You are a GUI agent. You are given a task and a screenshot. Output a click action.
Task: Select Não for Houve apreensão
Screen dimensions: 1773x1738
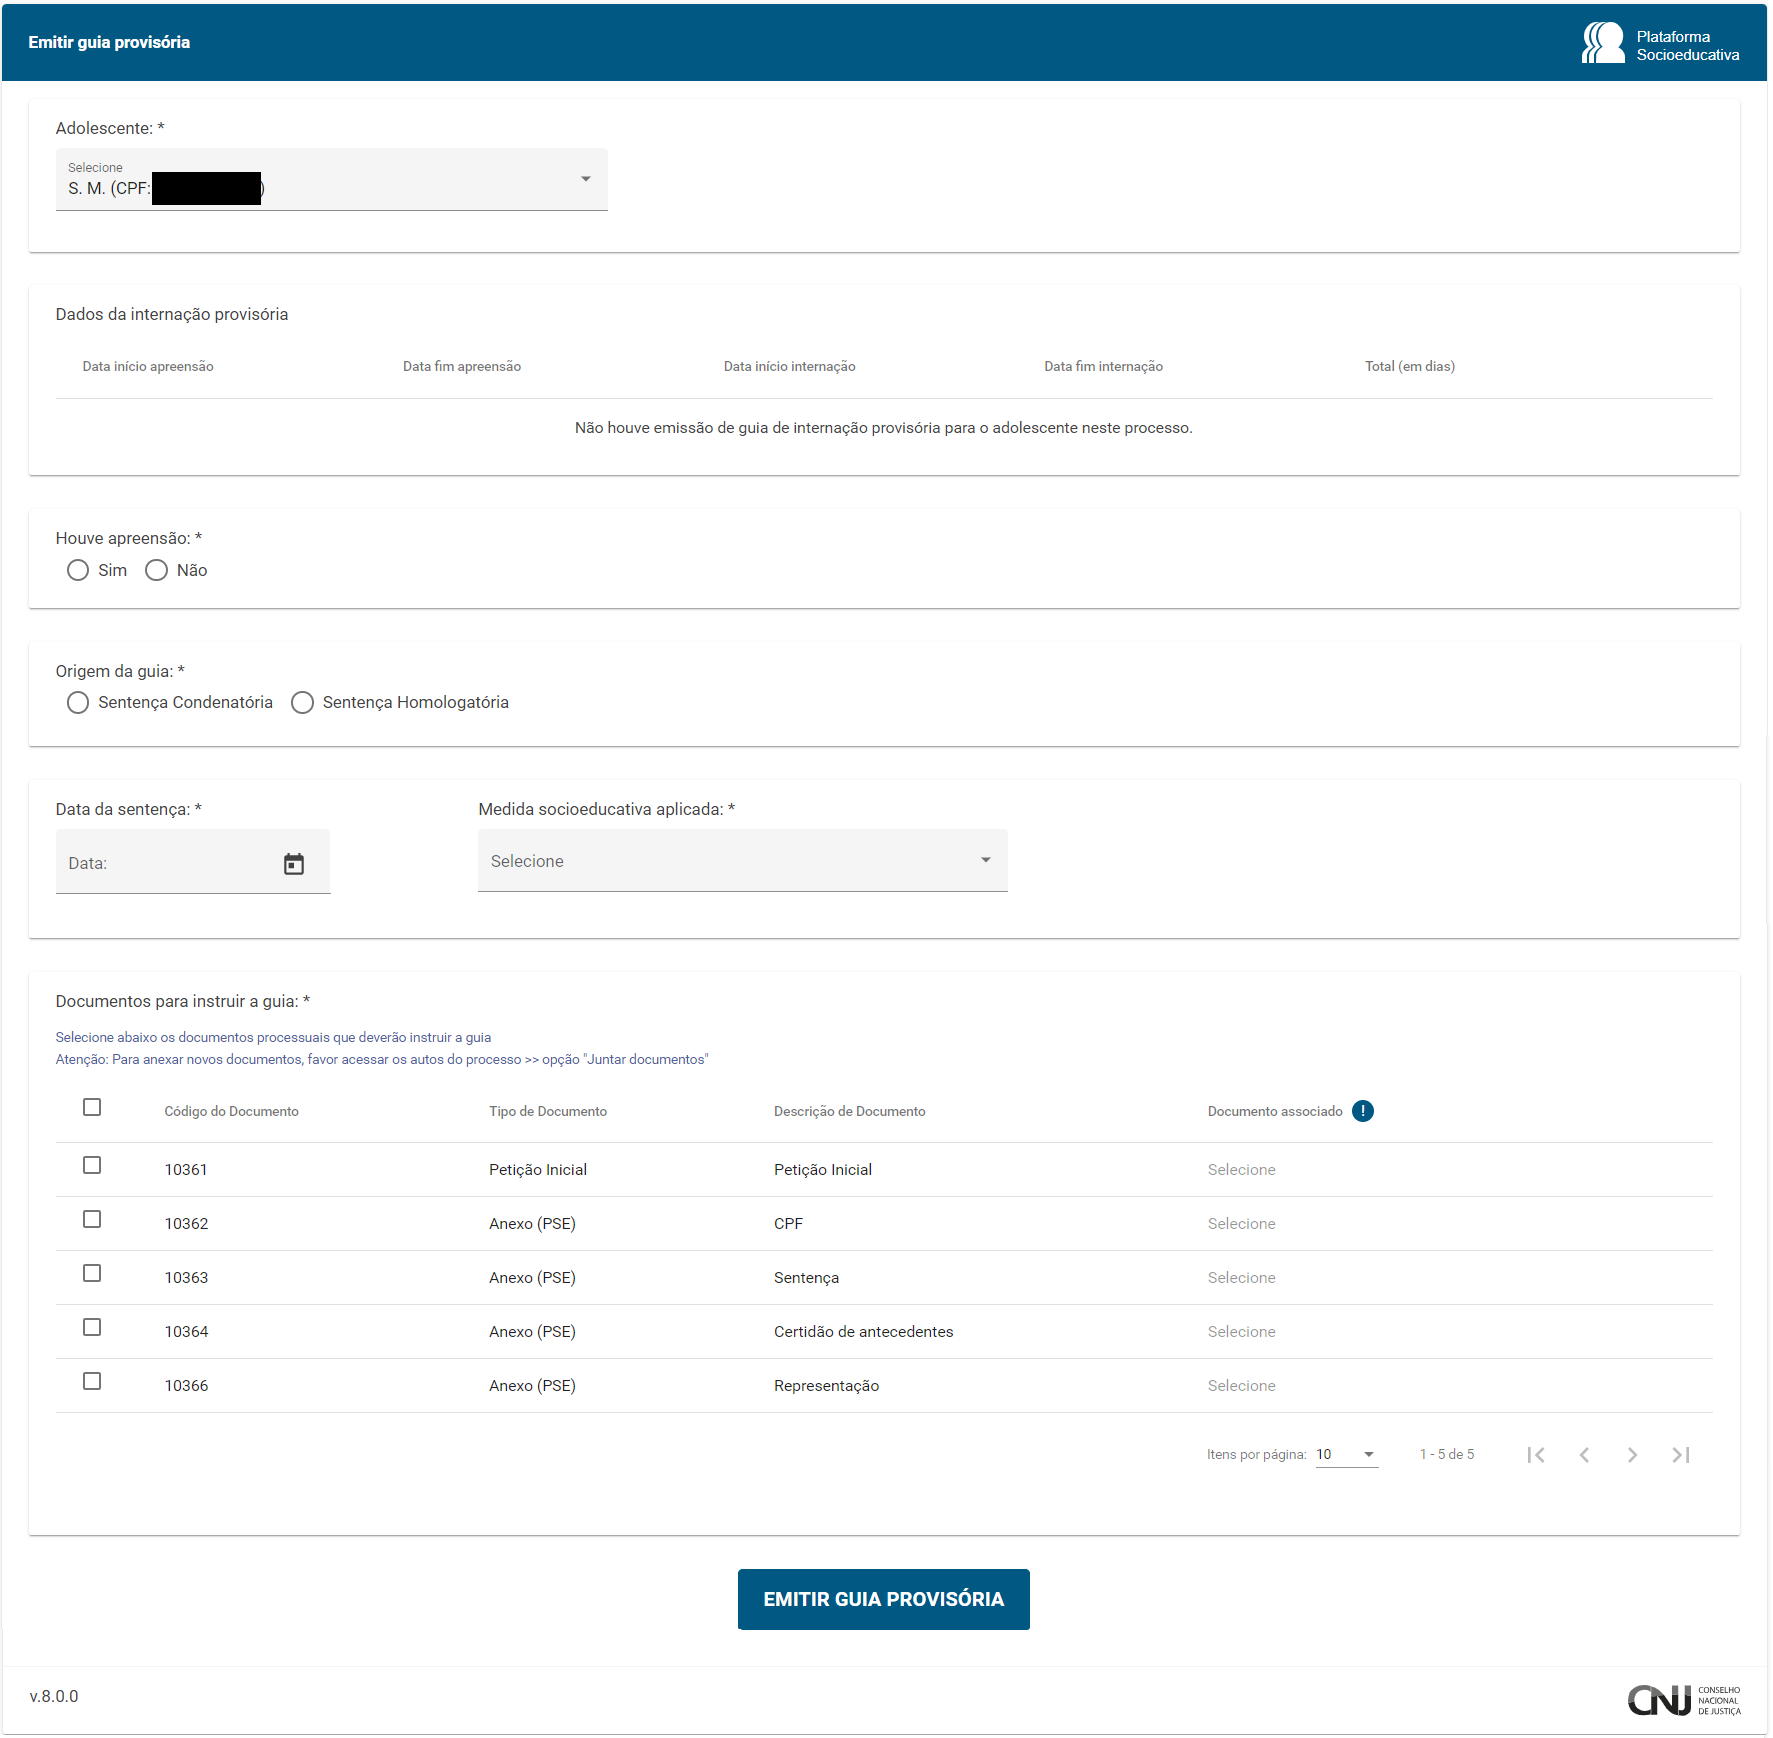point(156,570)
